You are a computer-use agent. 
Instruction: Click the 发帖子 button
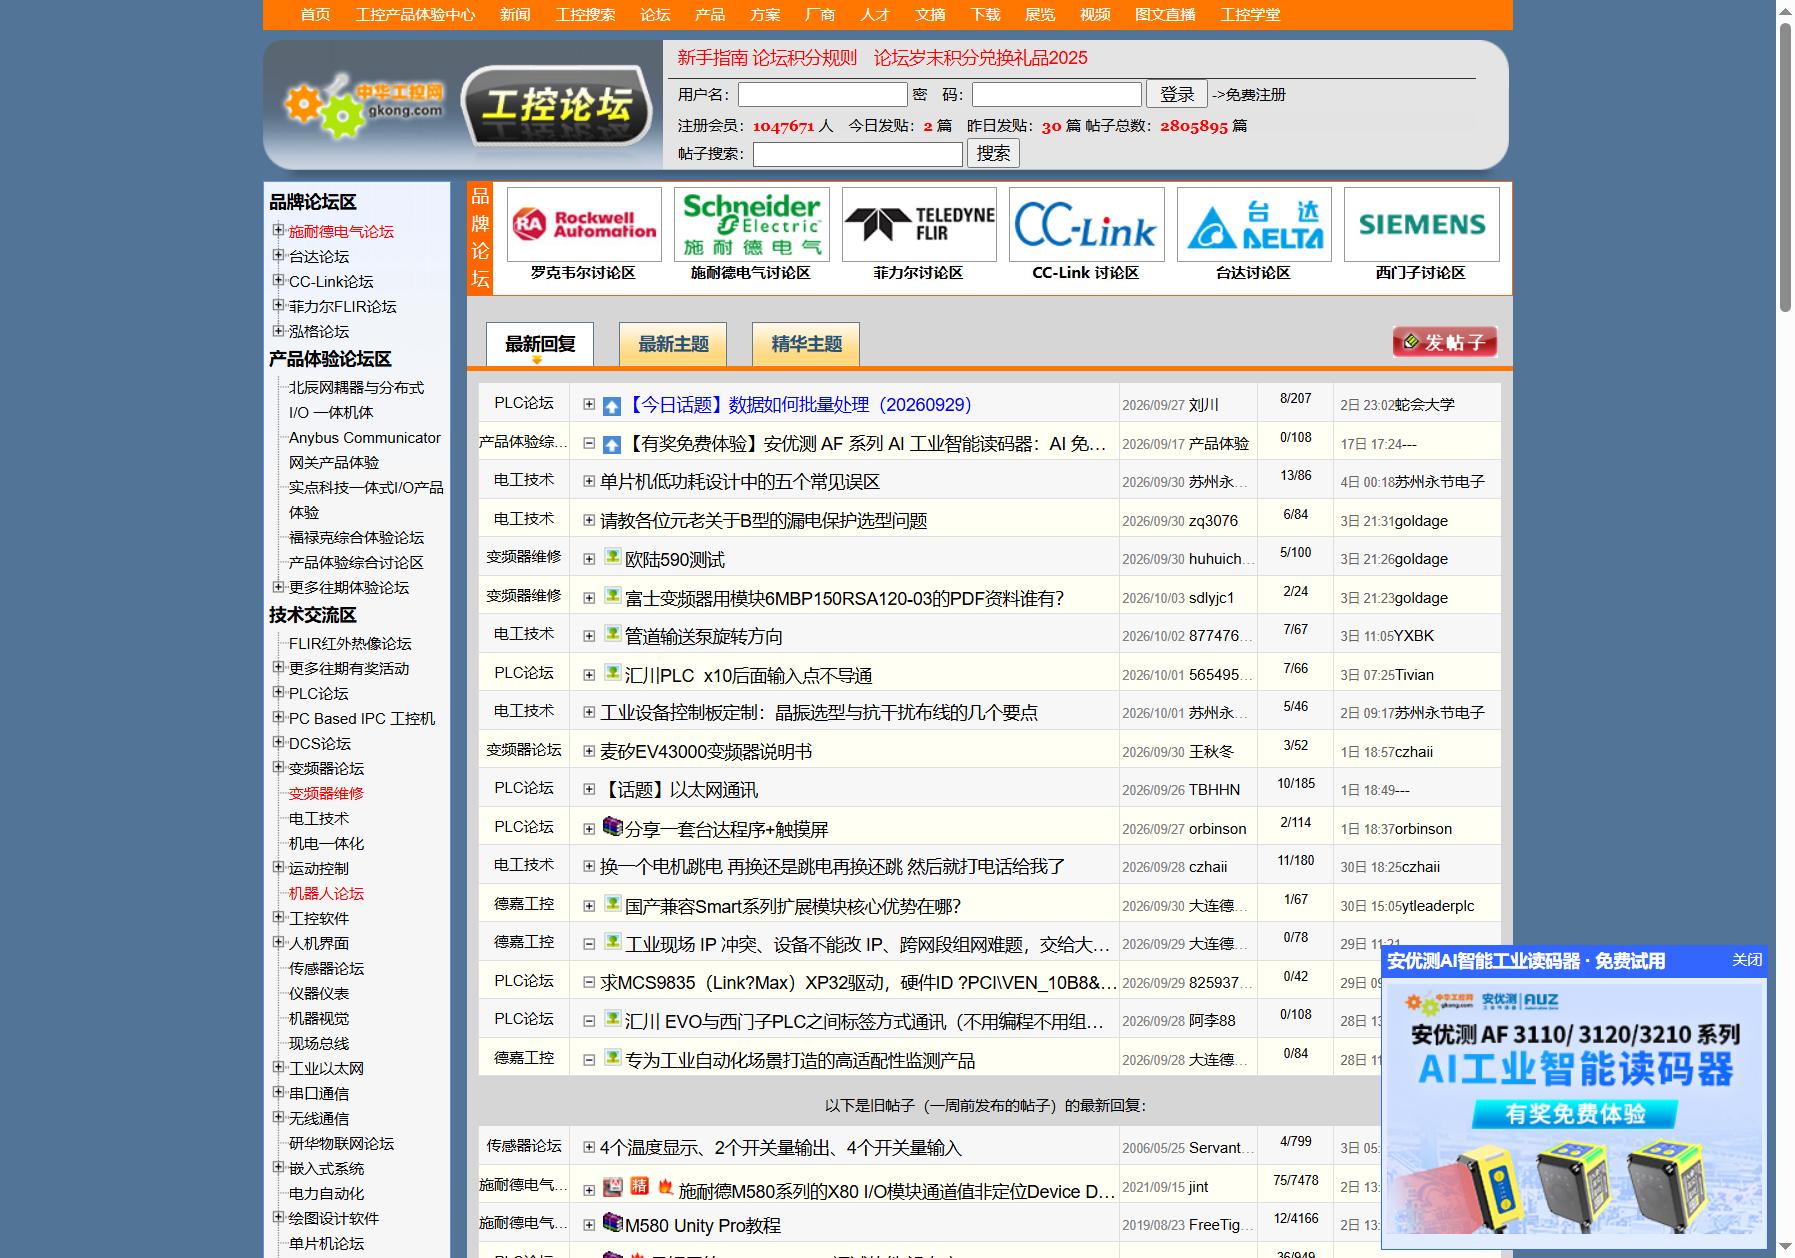1445,342
